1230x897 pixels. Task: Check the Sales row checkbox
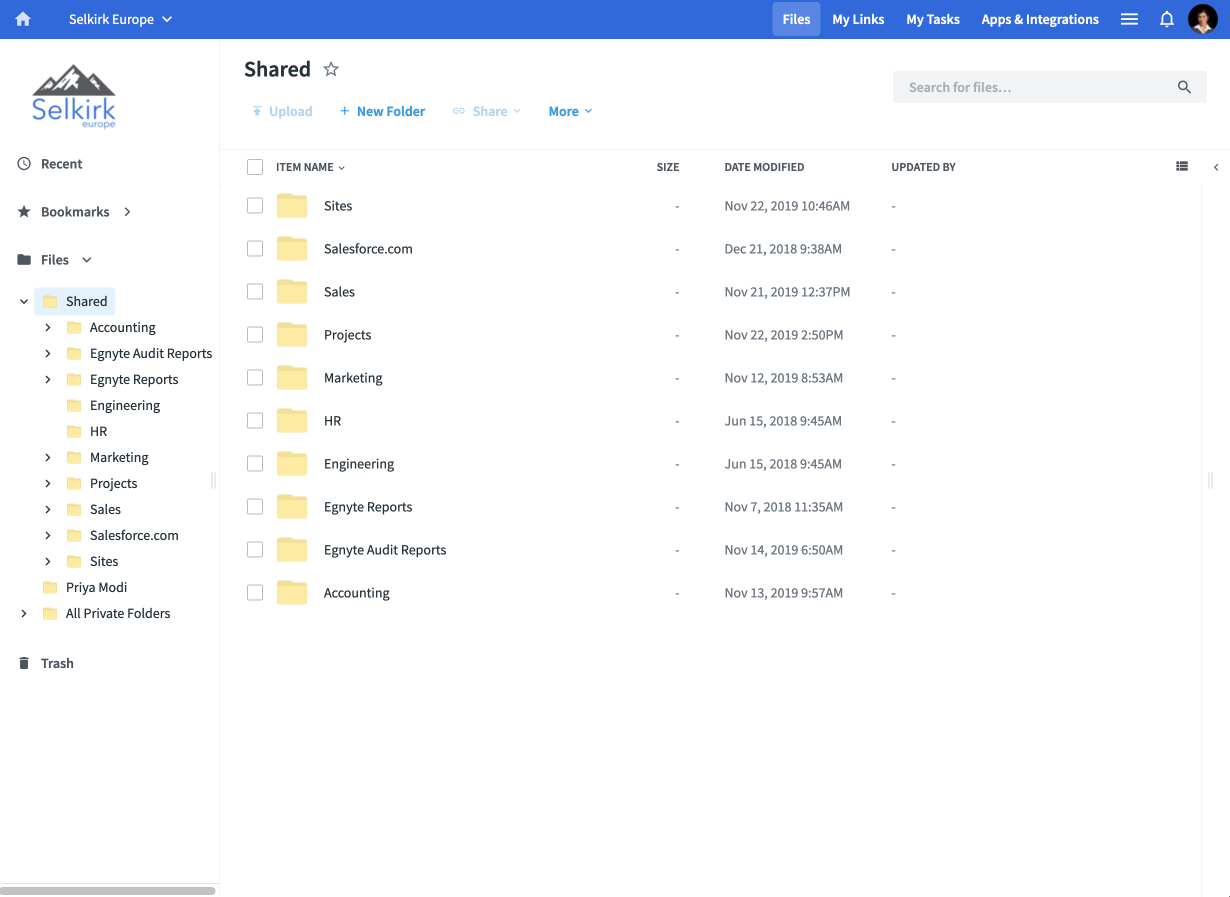coord(255,291)
